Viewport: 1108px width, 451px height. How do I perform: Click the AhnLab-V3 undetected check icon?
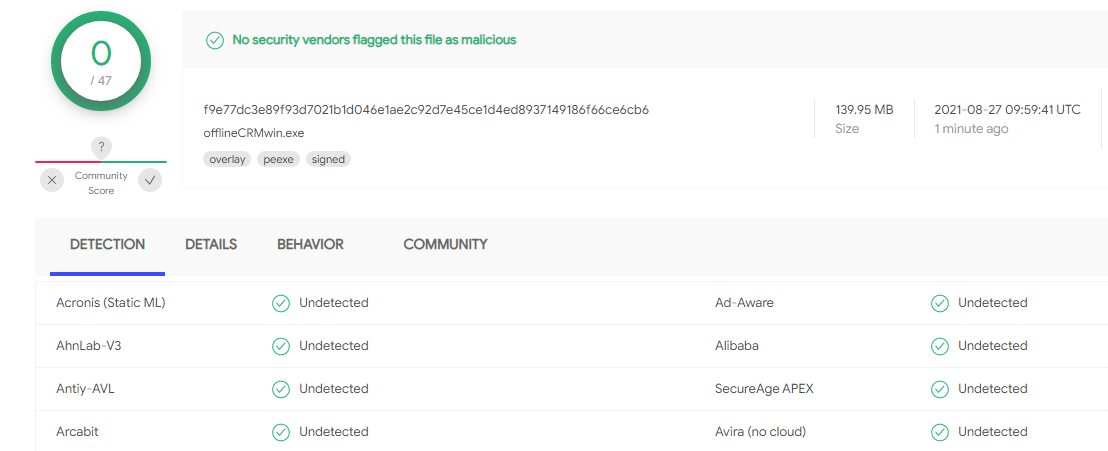pyautogui.click(x=281, y=346)
